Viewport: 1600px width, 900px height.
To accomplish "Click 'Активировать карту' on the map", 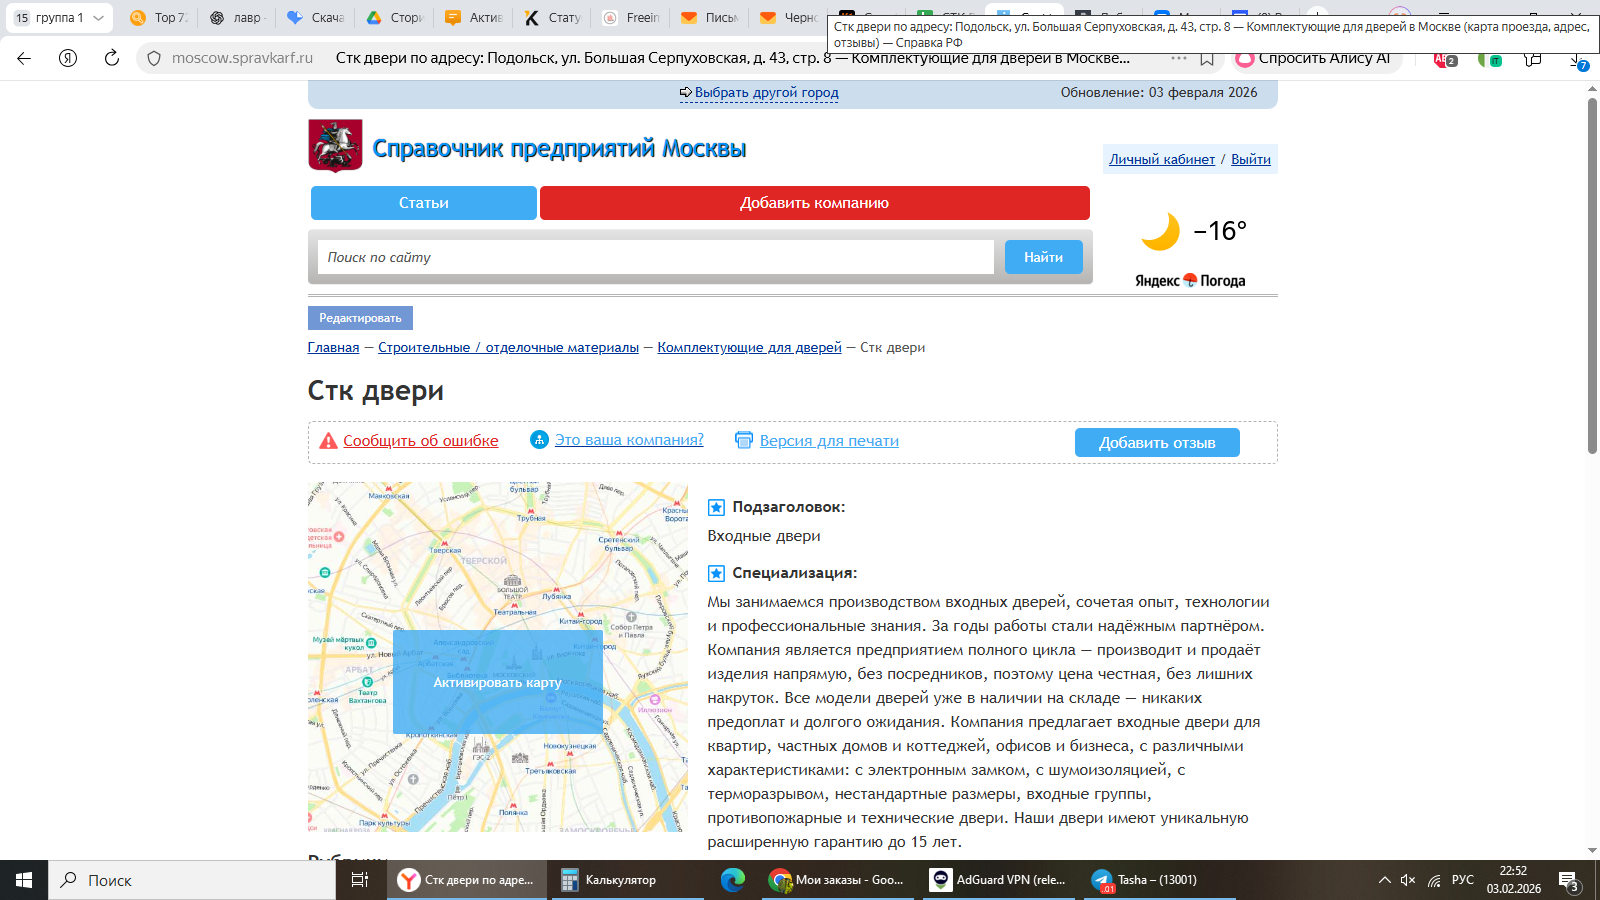I will click(x=497, y=682).
